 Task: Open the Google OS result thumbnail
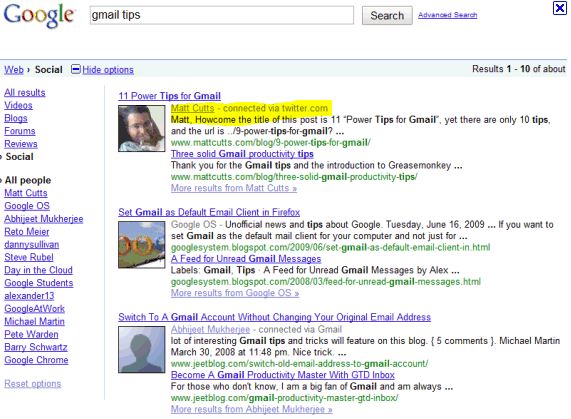coord(141,245)
